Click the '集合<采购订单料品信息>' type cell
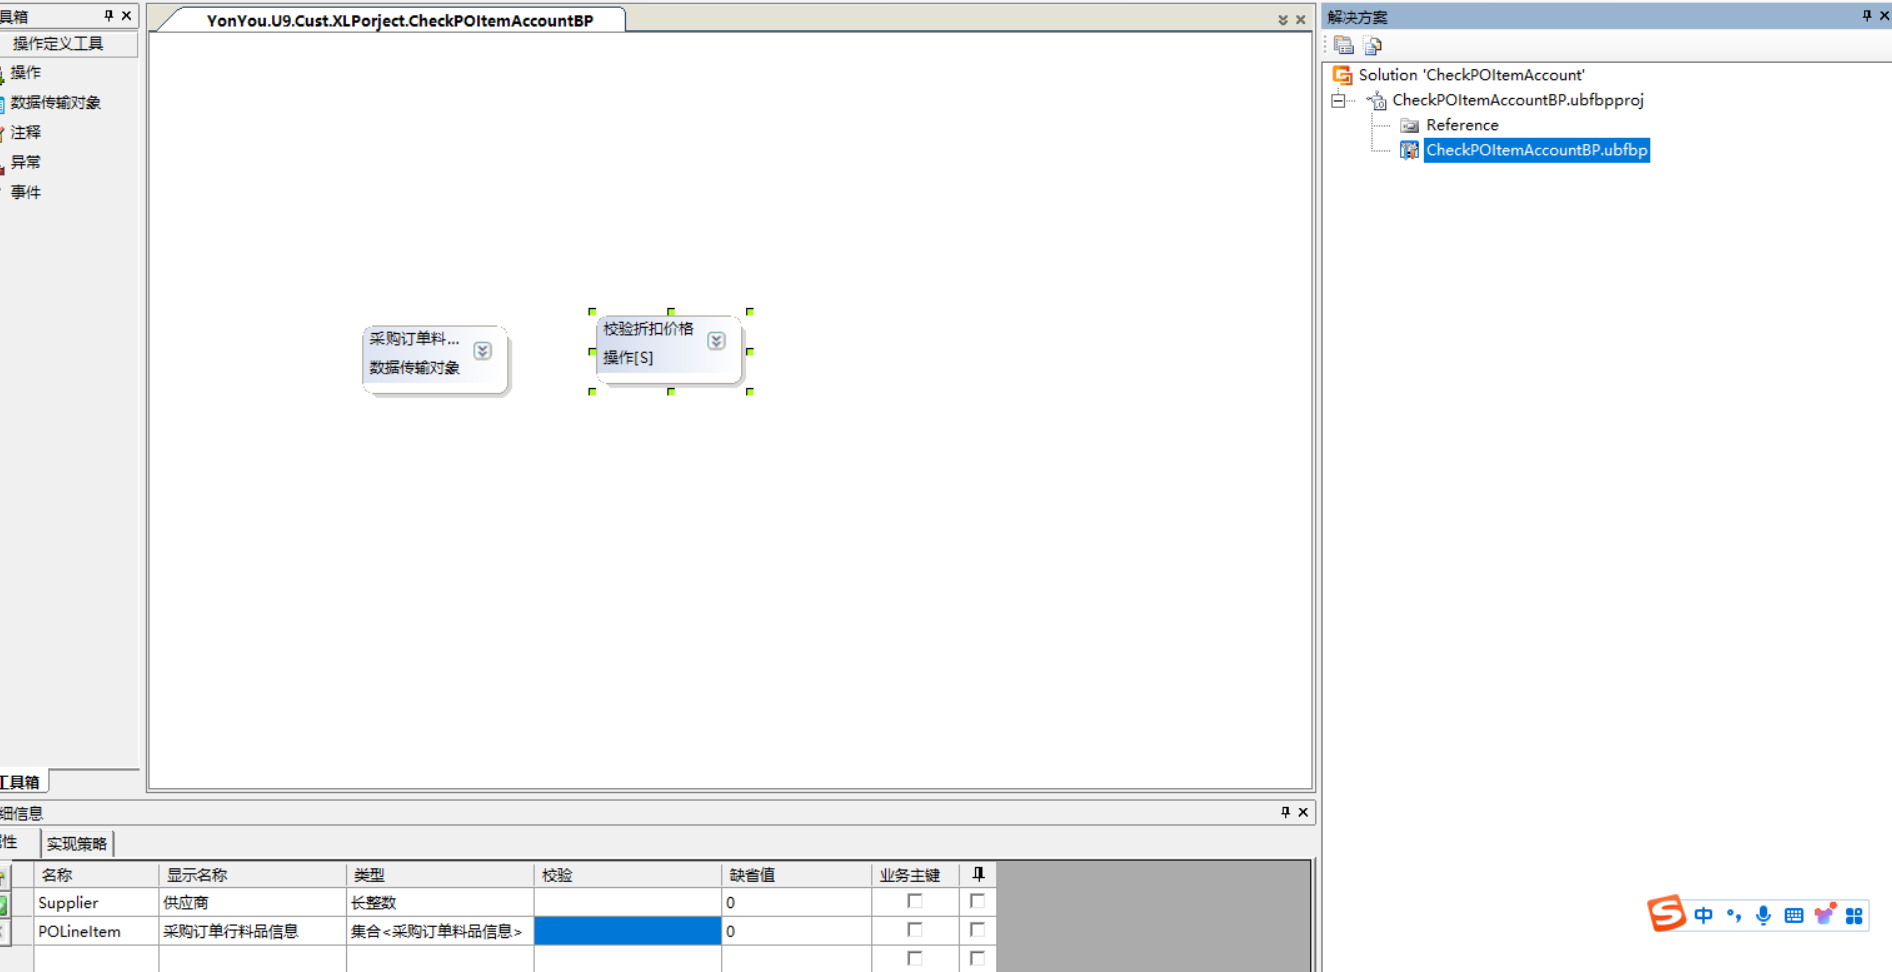 pyautogui.click(x=440, y=931)
